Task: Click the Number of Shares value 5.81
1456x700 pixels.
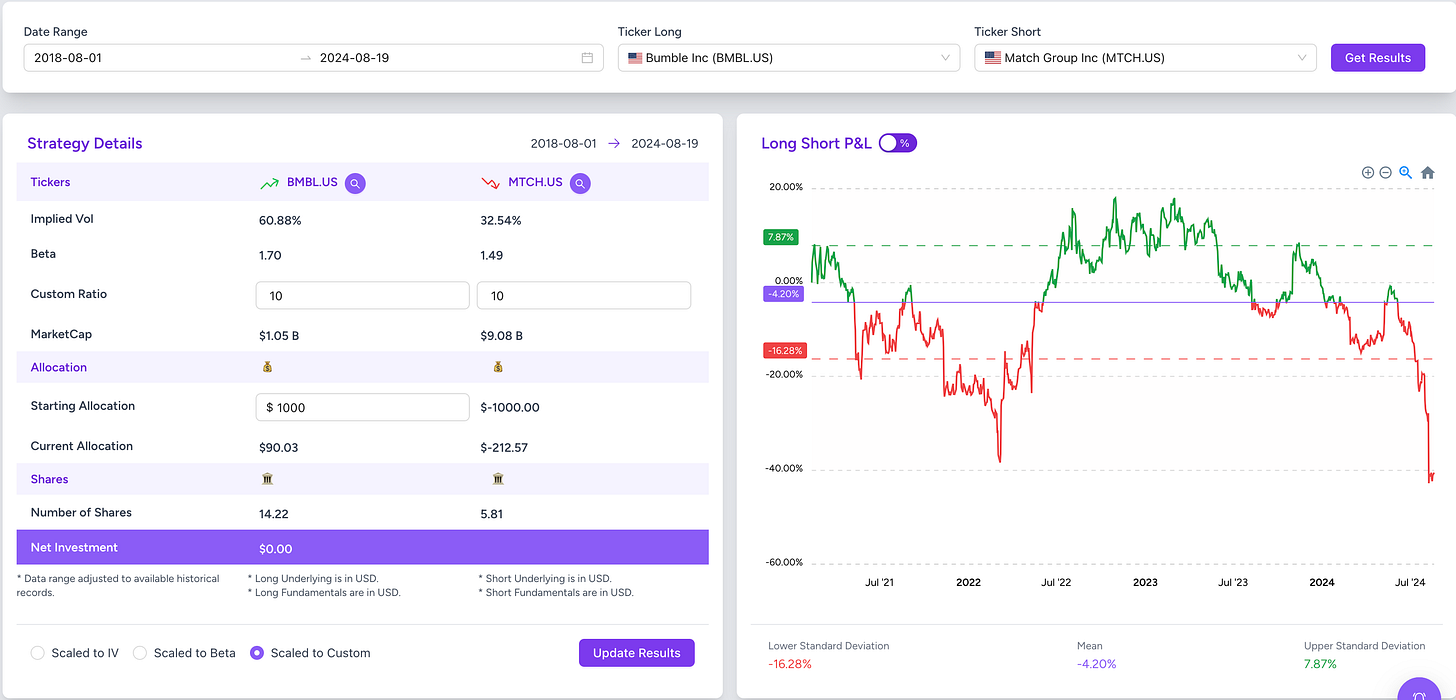Action: pyautogui.click(x=492, y=513)
